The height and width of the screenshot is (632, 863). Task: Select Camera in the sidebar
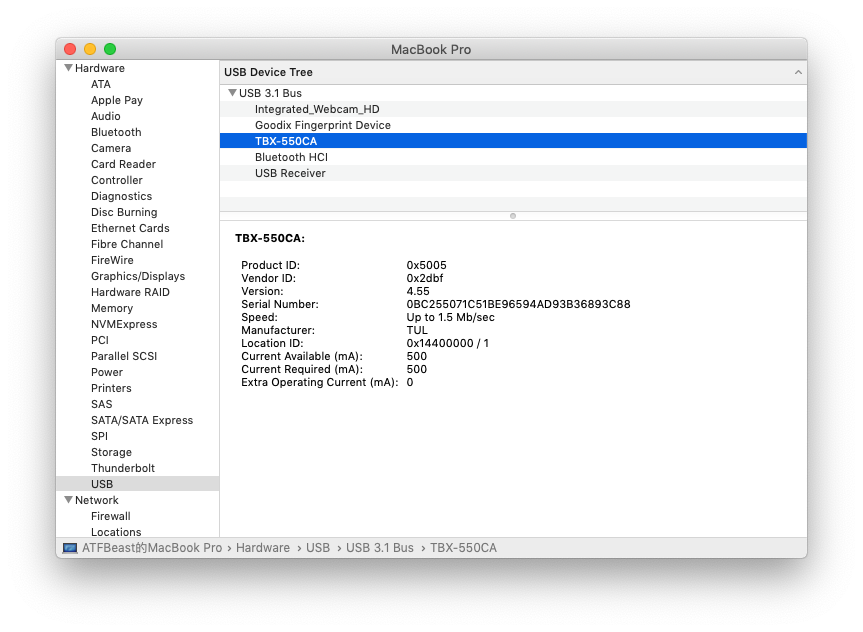[111, 148]
